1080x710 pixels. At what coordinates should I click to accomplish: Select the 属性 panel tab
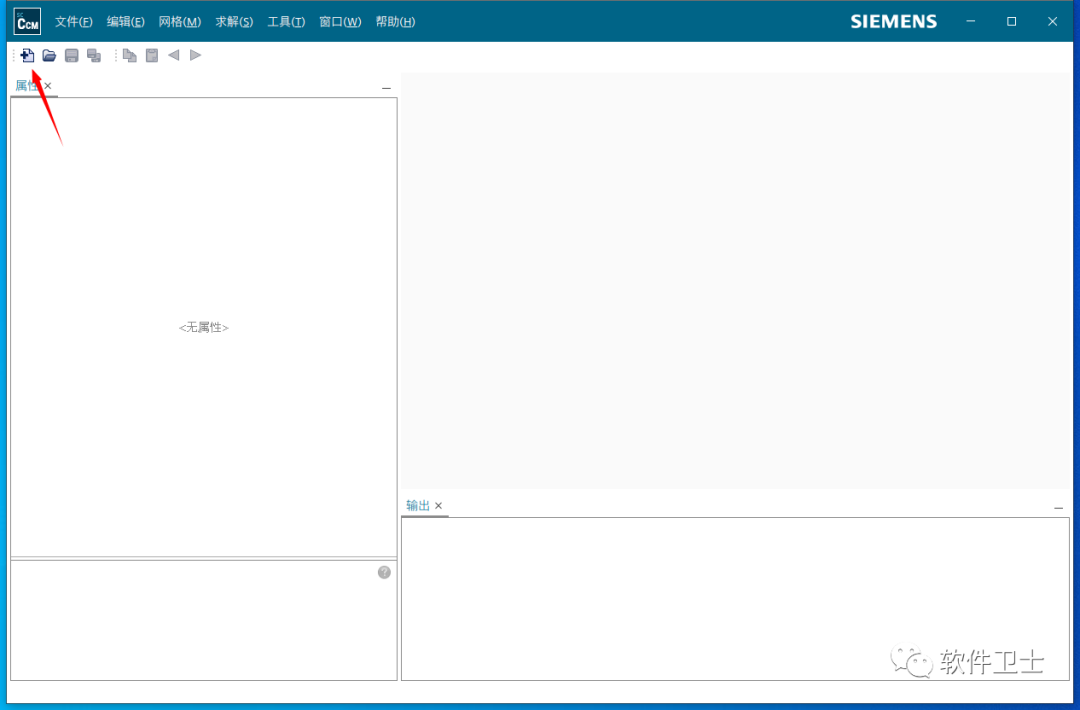click(x=26, y=86)
